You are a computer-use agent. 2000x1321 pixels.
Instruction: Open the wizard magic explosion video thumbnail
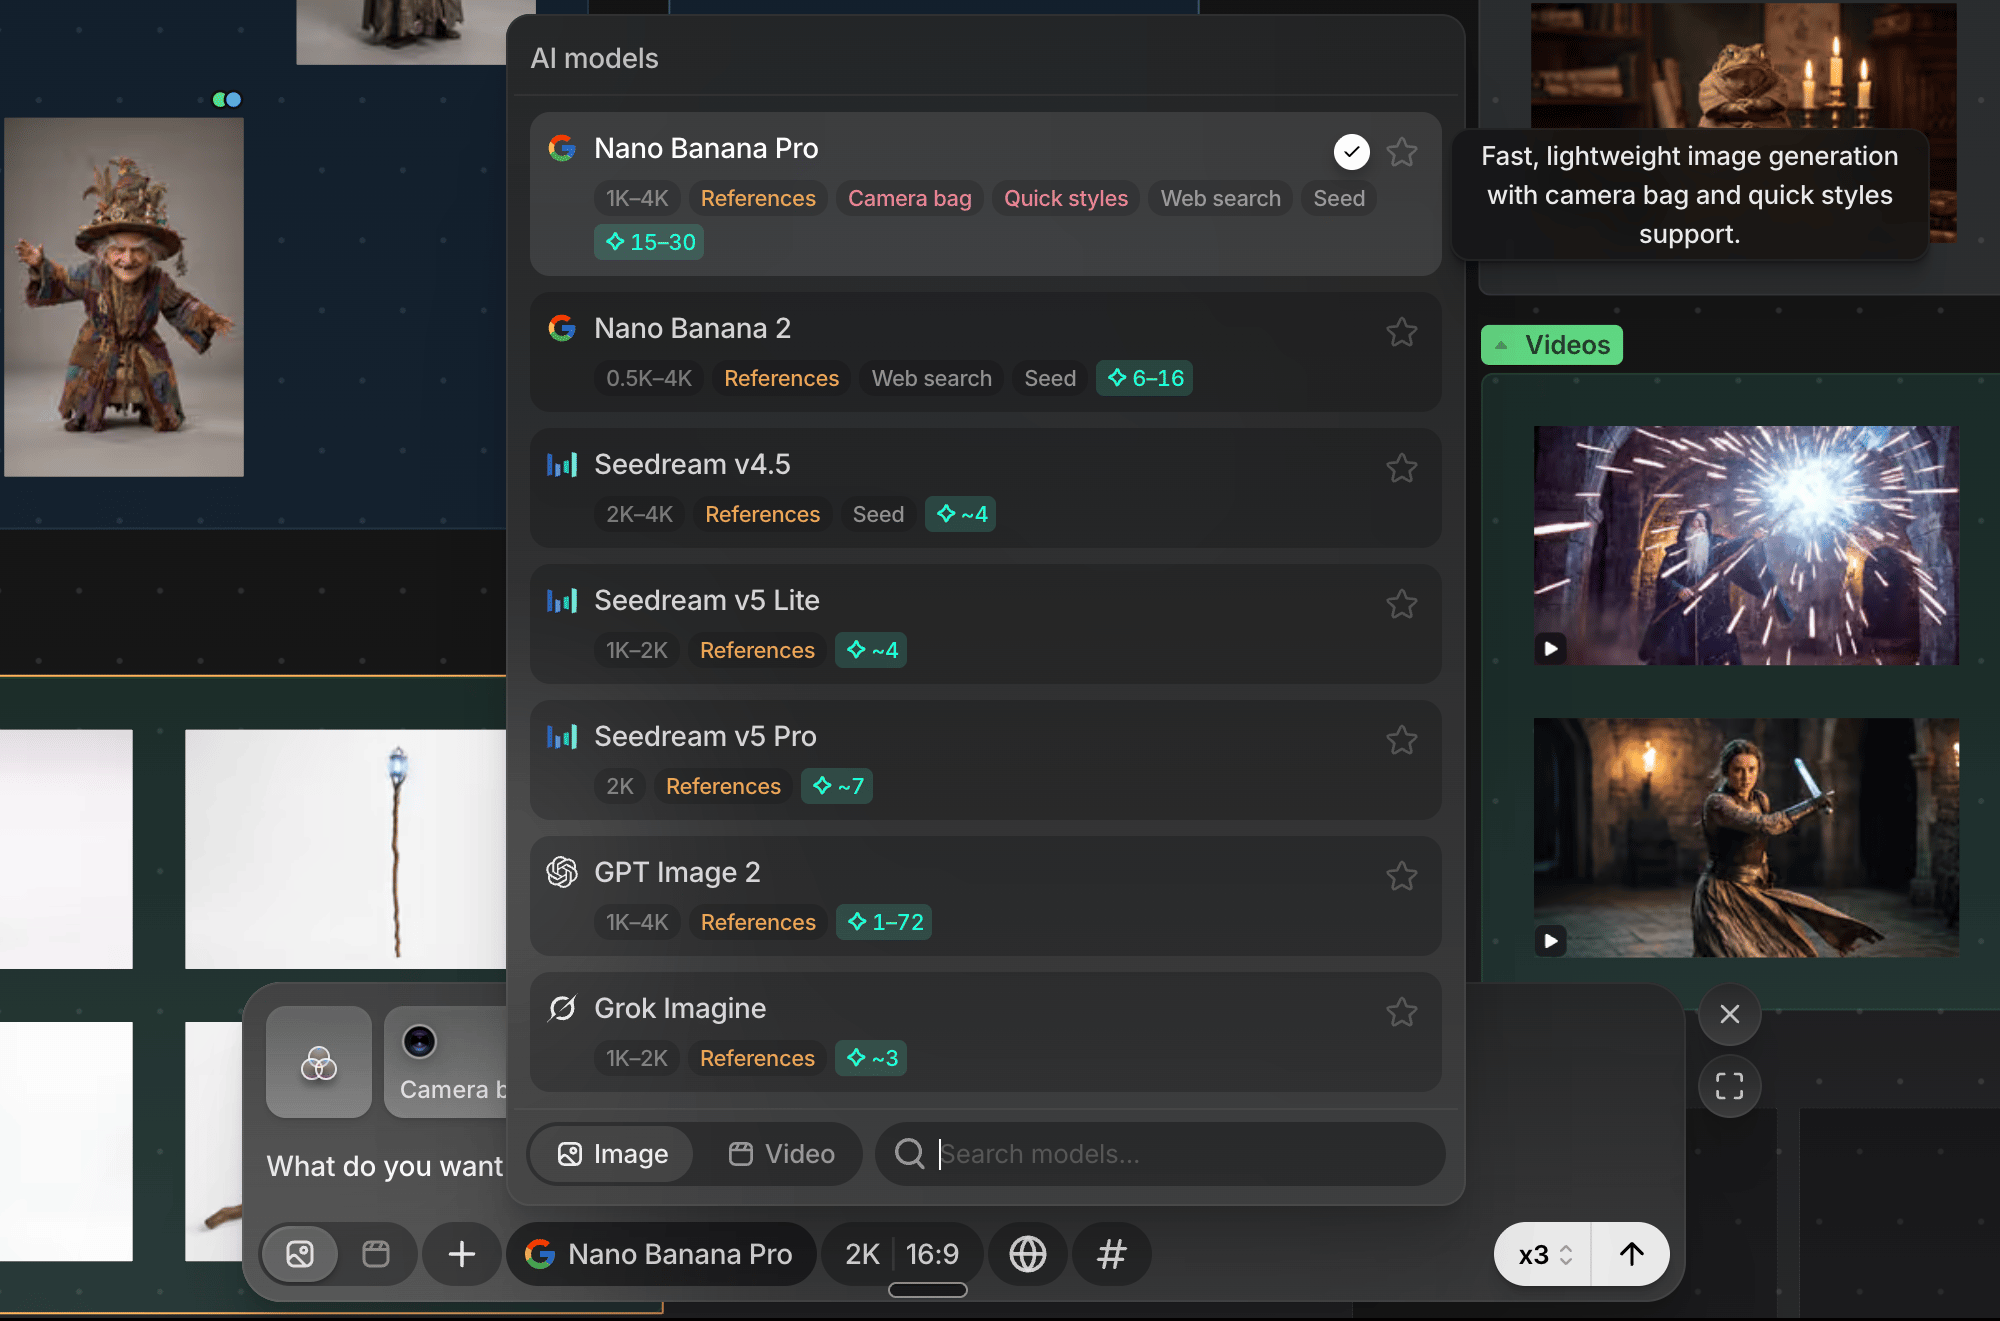[x=1746, y=546]
